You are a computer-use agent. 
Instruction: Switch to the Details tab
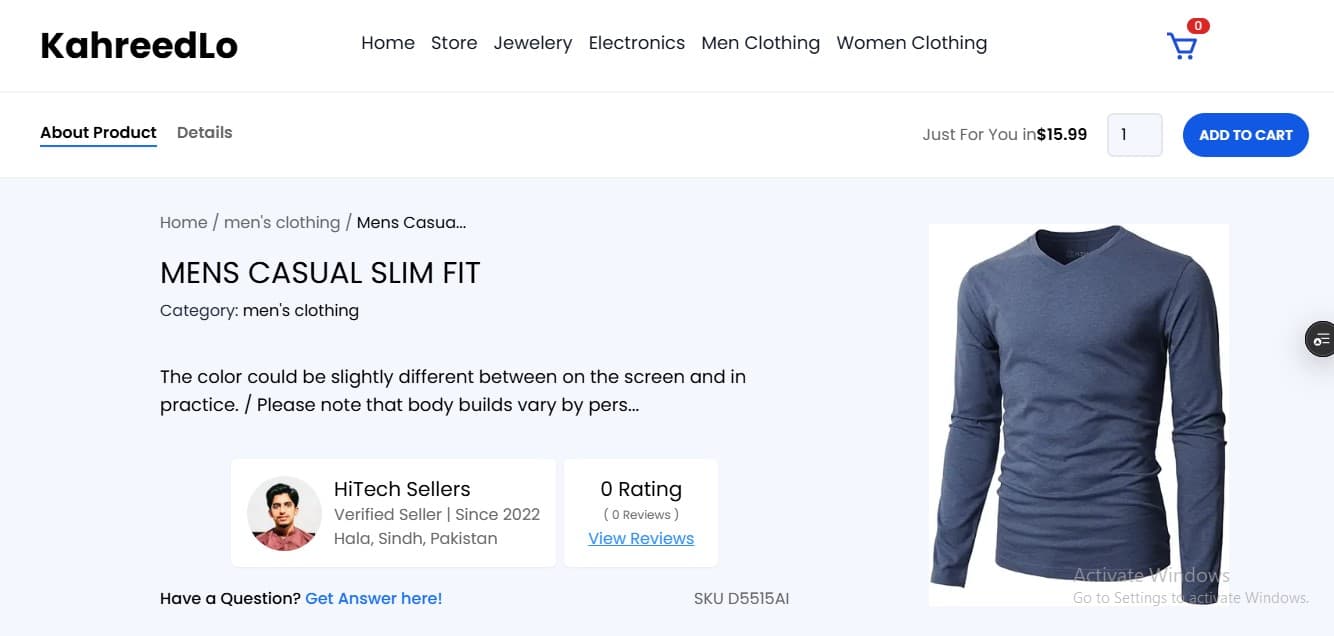point(205,132)
